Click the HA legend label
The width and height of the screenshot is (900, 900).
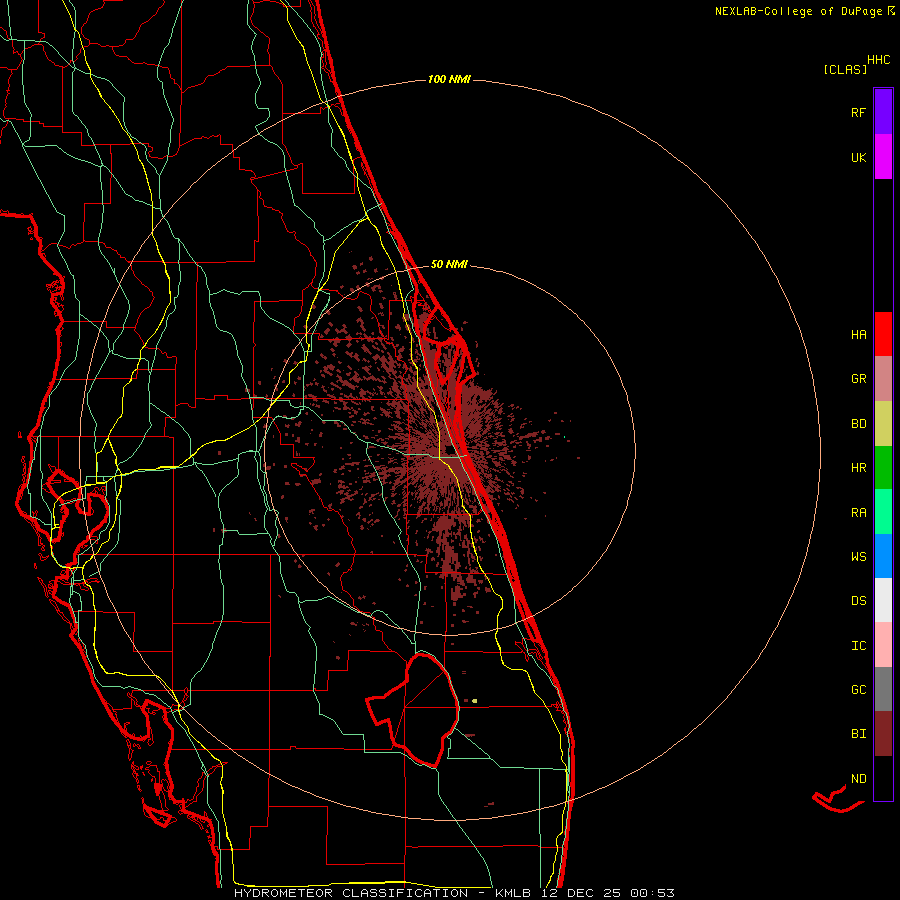coord(858,334)
